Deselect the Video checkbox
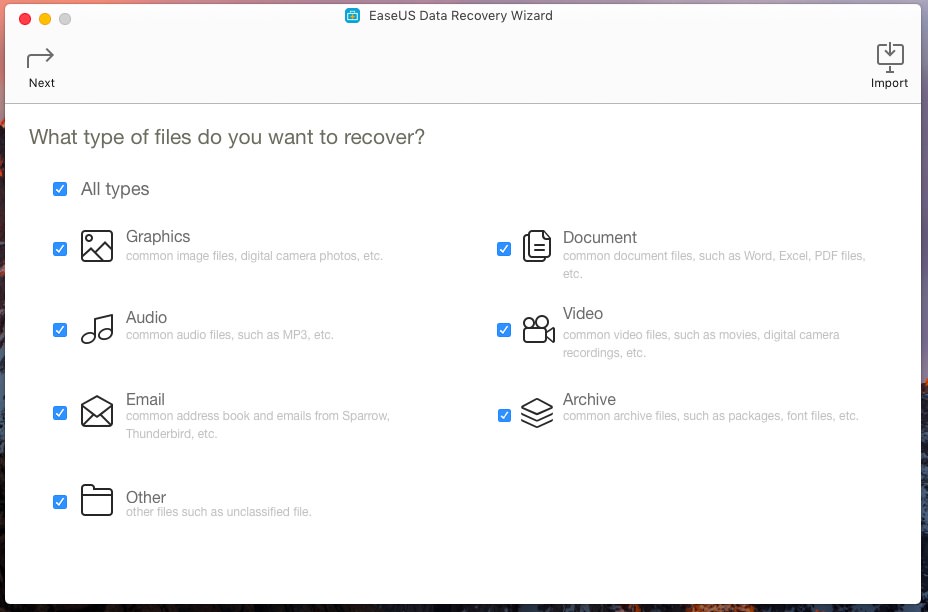 [504, 330]
